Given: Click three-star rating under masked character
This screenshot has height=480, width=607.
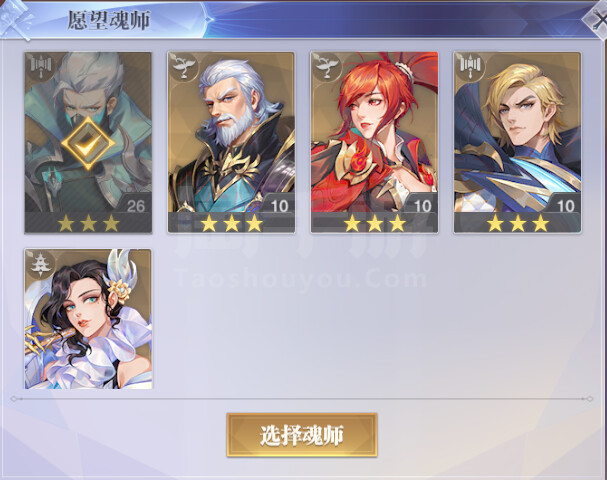Looking at the screenshot, I should pos(88,223).
